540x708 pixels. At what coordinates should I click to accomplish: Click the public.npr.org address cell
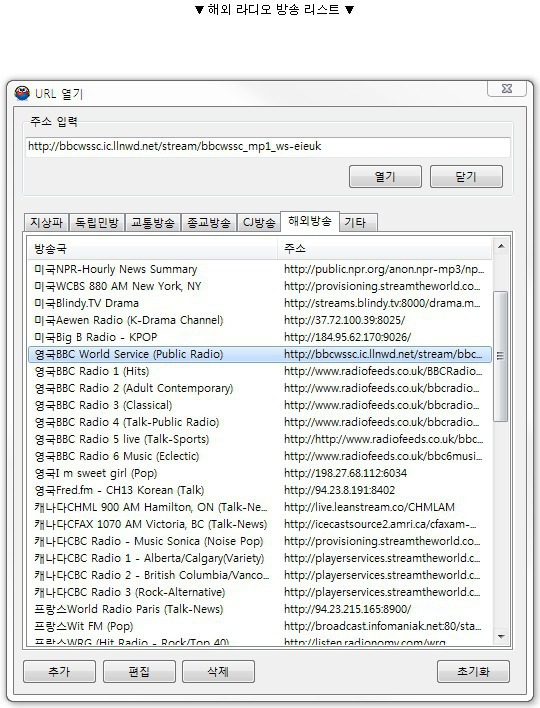point(384,269)
